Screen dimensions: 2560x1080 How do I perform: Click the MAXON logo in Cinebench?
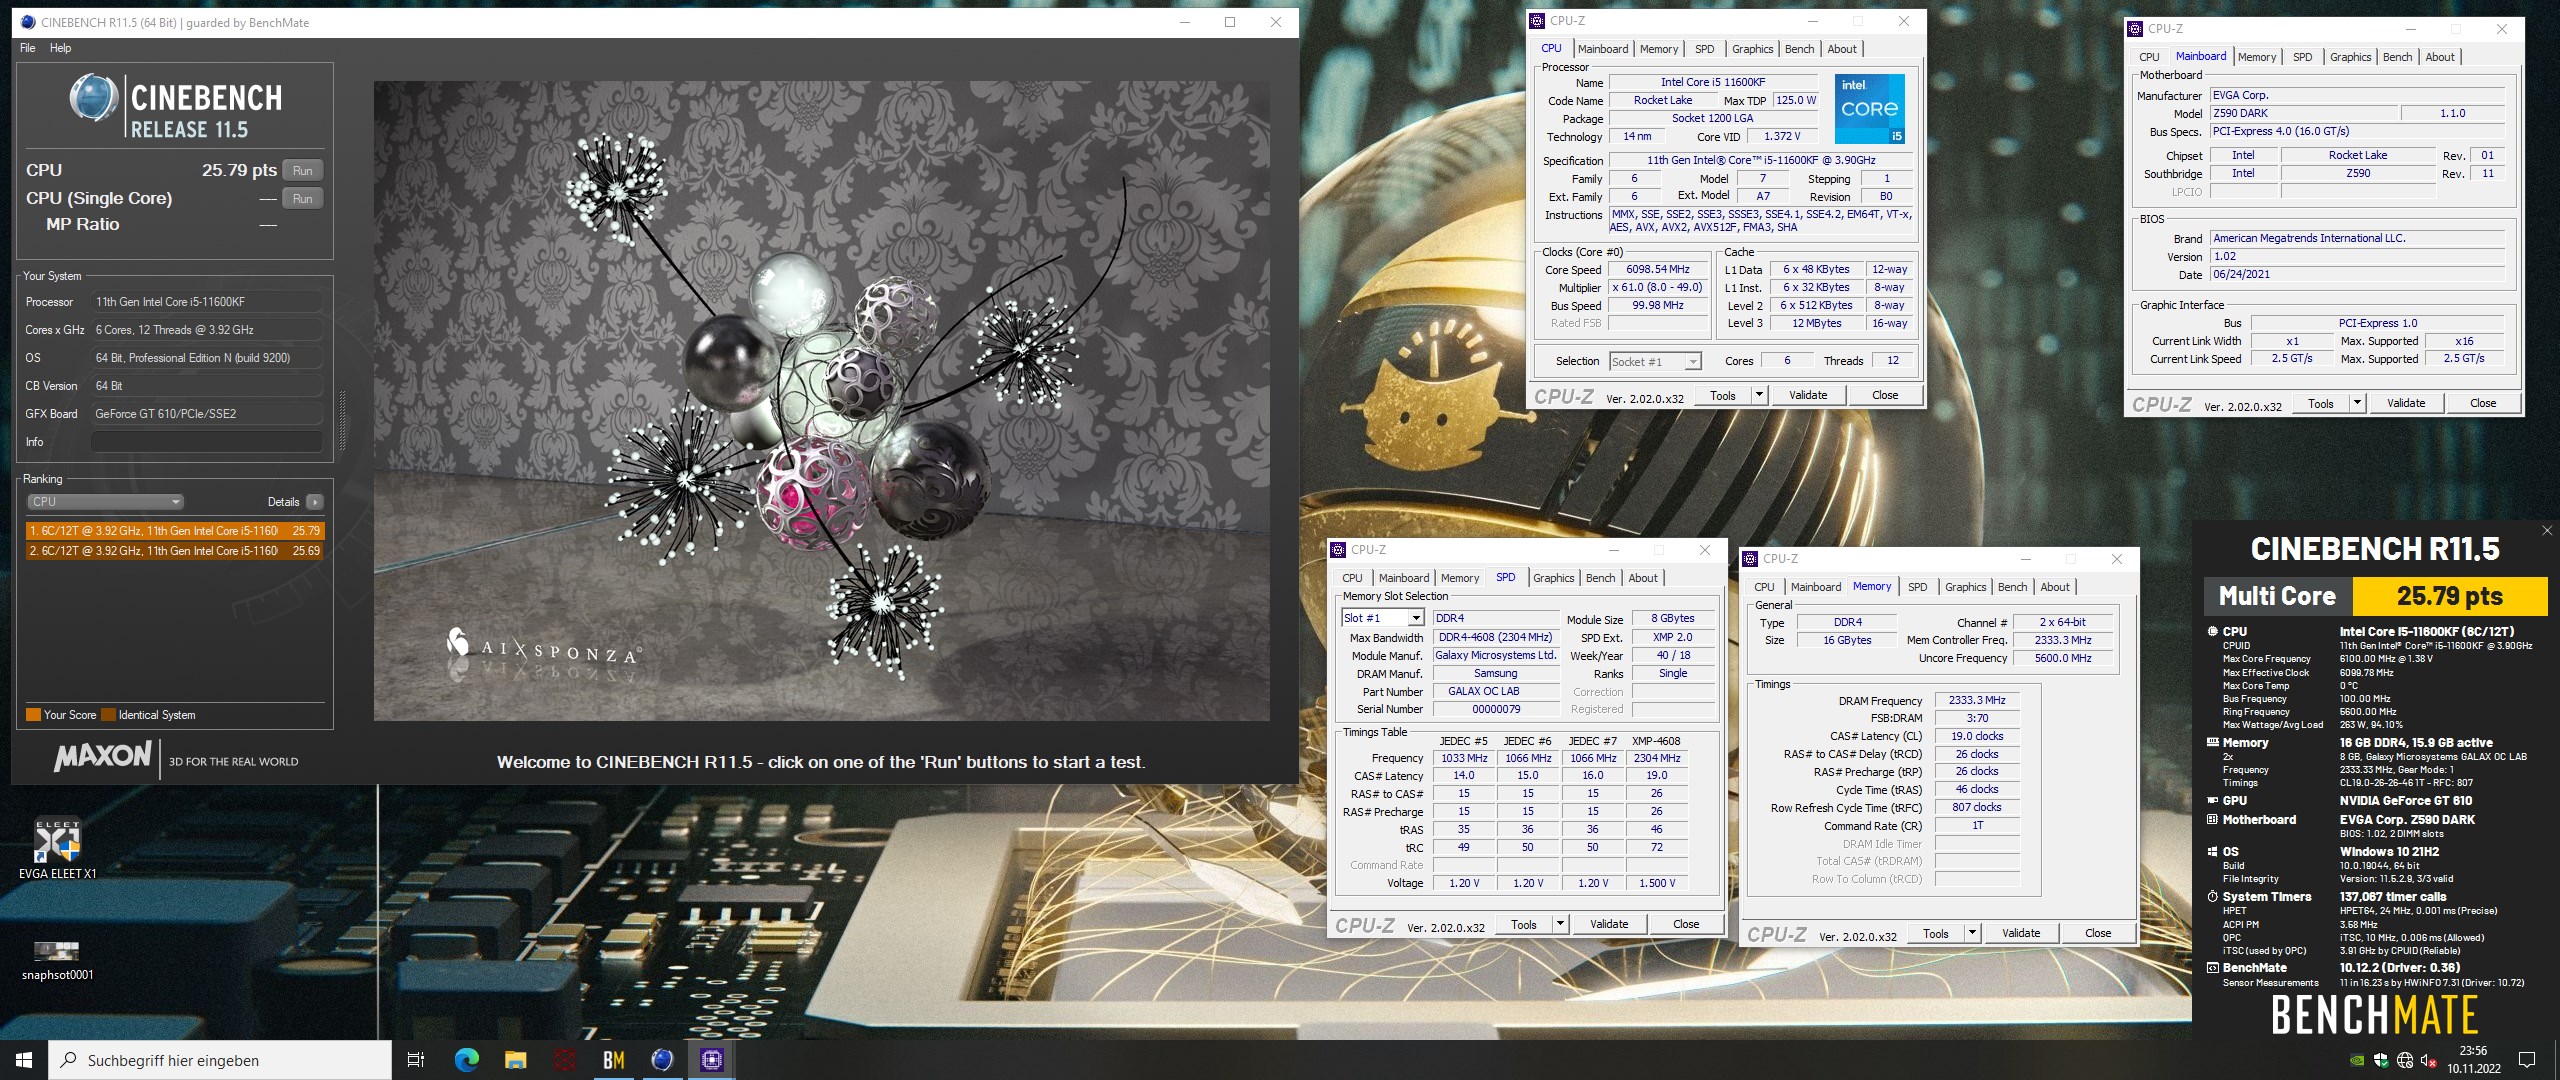coord(103,757)
